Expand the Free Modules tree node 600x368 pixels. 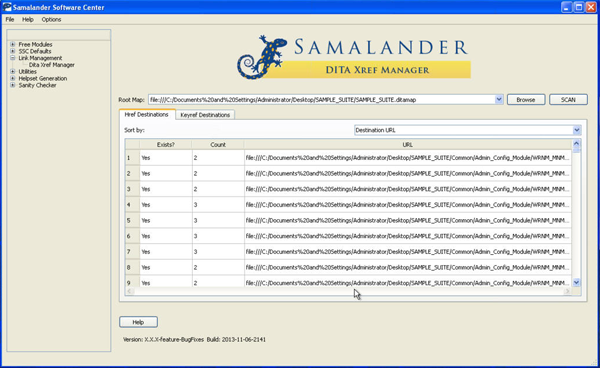coord(13,44)
